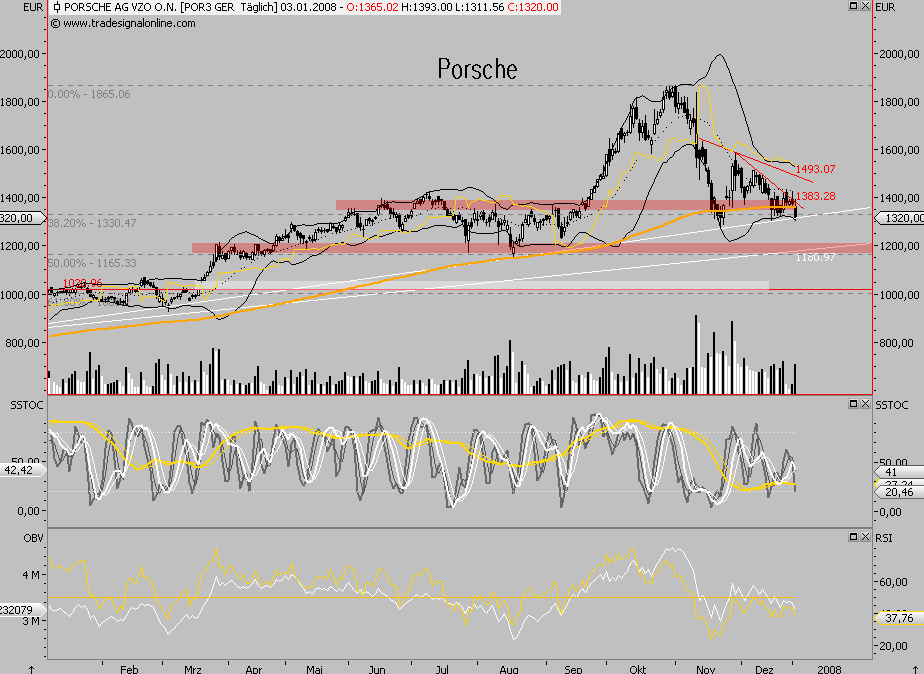924x674 pixels.
Task: Select the PORSCHE AG VZO O.N. header text
Action: (x=121, y=7)
